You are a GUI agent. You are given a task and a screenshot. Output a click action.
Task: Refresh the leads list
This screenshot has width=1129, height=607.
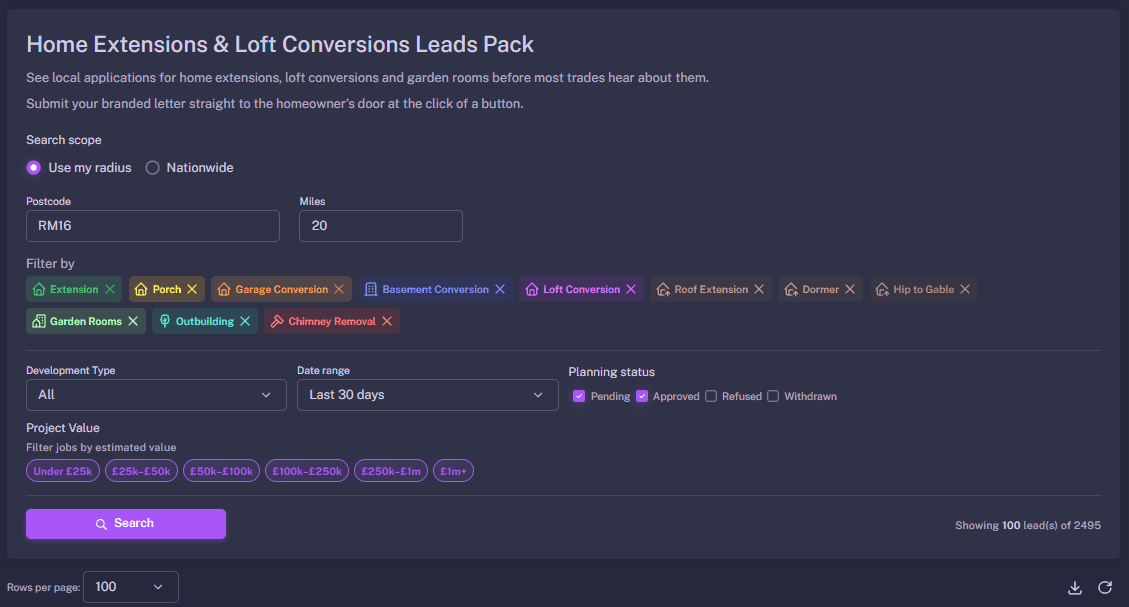tap(1105, 587)
